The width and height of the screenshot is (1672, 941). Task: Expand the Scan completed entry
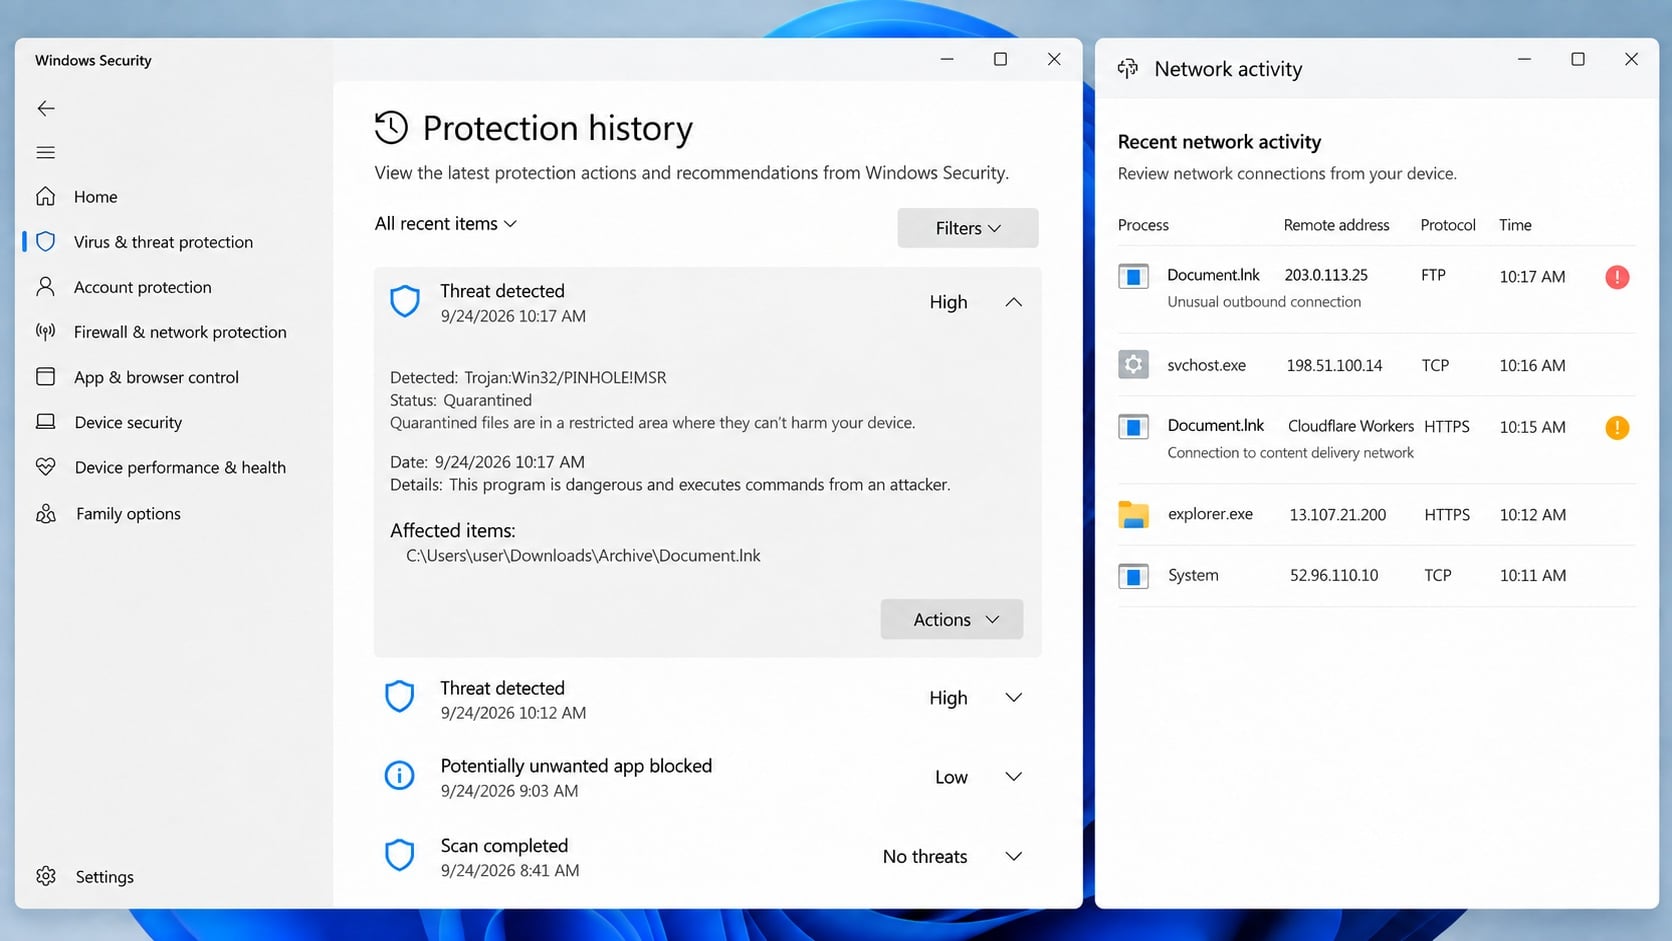tap(1013, 856)
